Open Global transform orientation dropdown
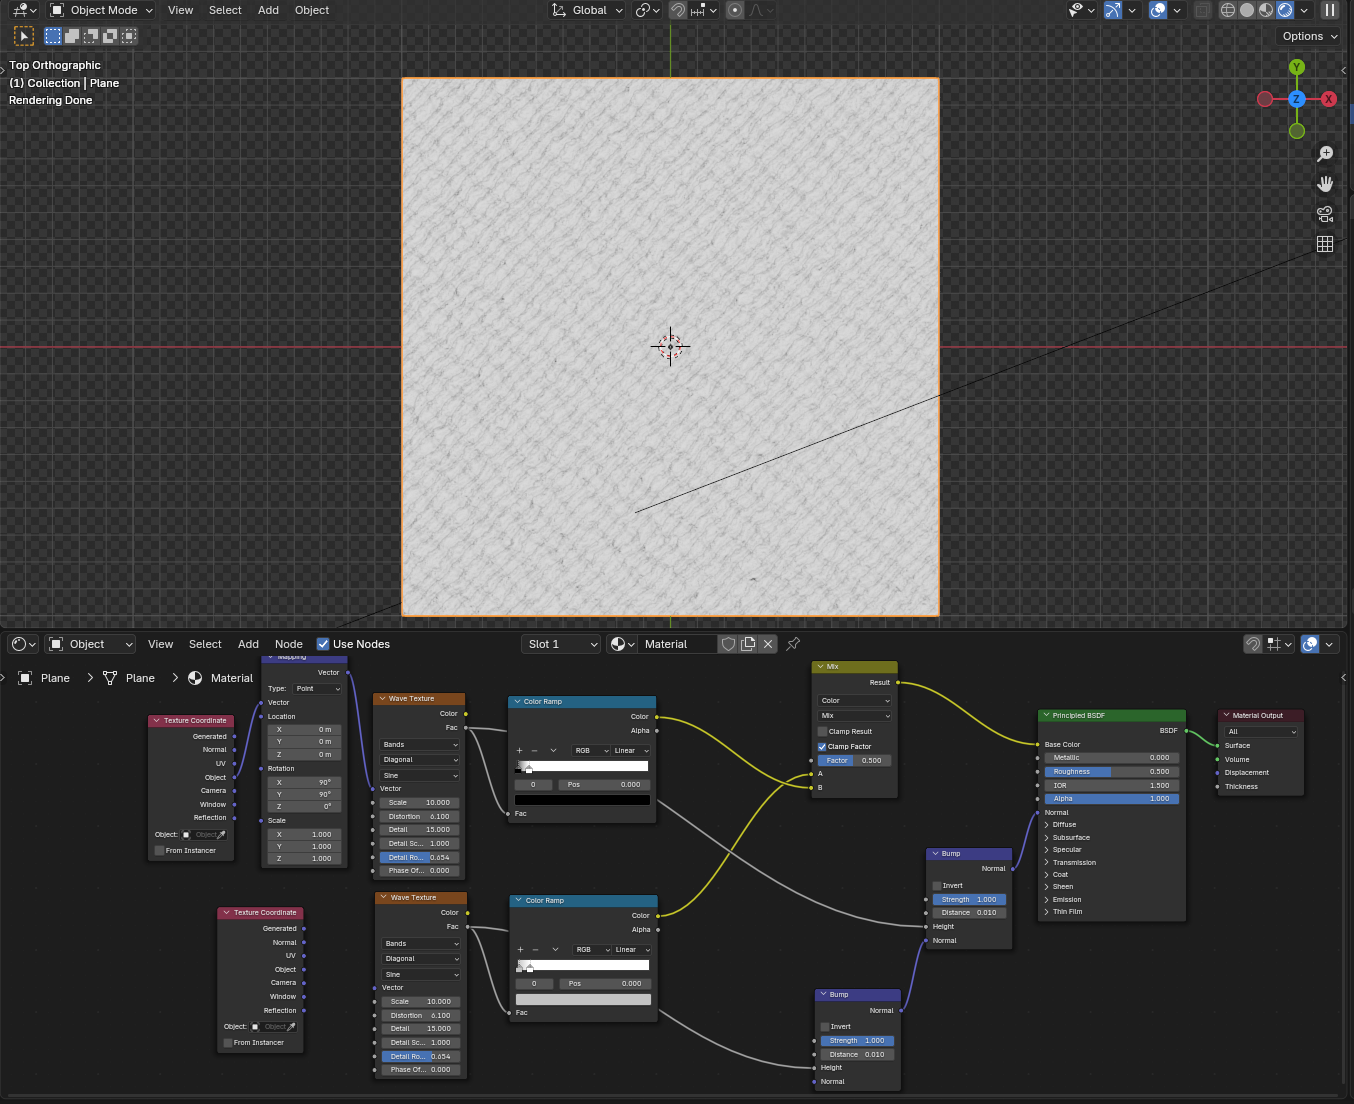The height and width of the screenshot is (1104, 1354). (x=588, y=10)
